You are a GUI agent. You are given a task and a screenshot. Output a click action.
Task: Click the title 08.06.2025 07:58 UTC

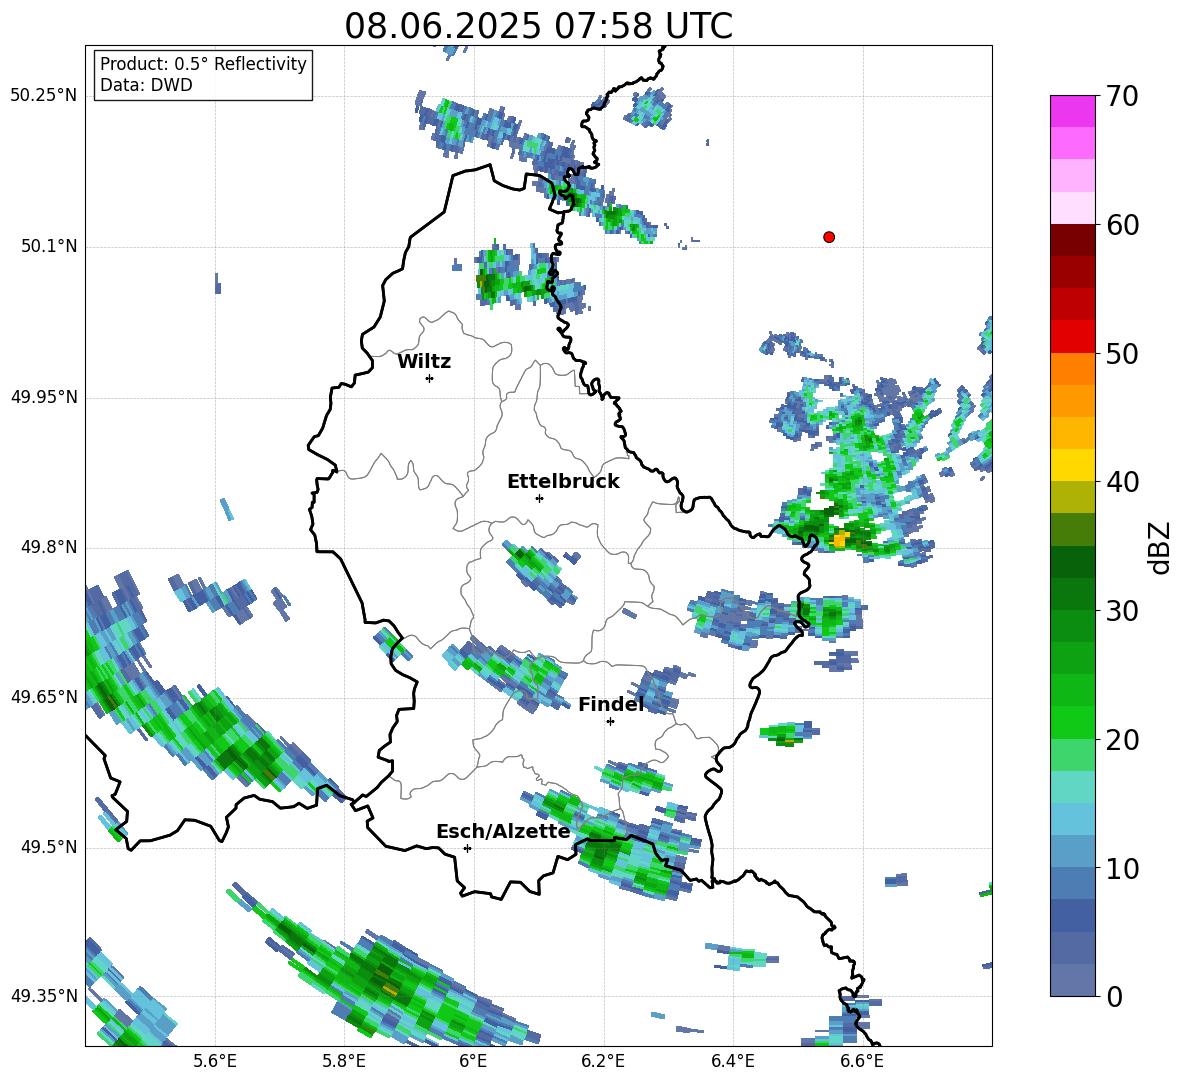538,26
